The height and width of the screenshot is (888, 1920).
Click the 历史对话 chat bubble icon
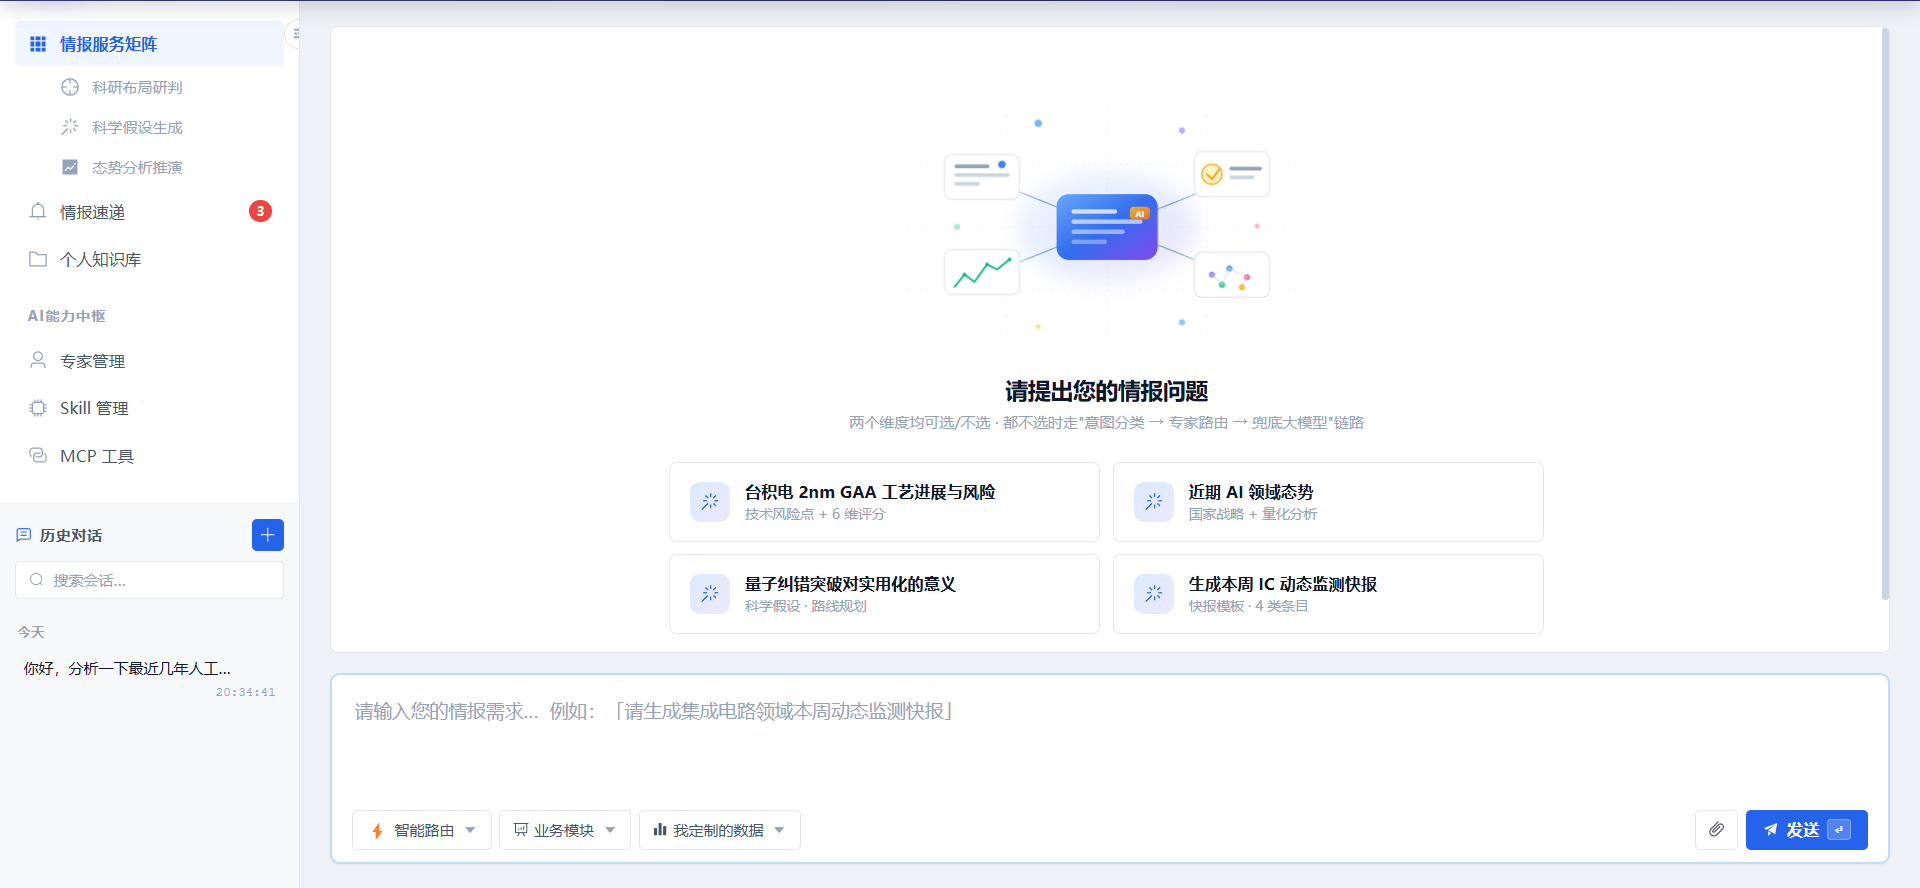tap(24, 535)
